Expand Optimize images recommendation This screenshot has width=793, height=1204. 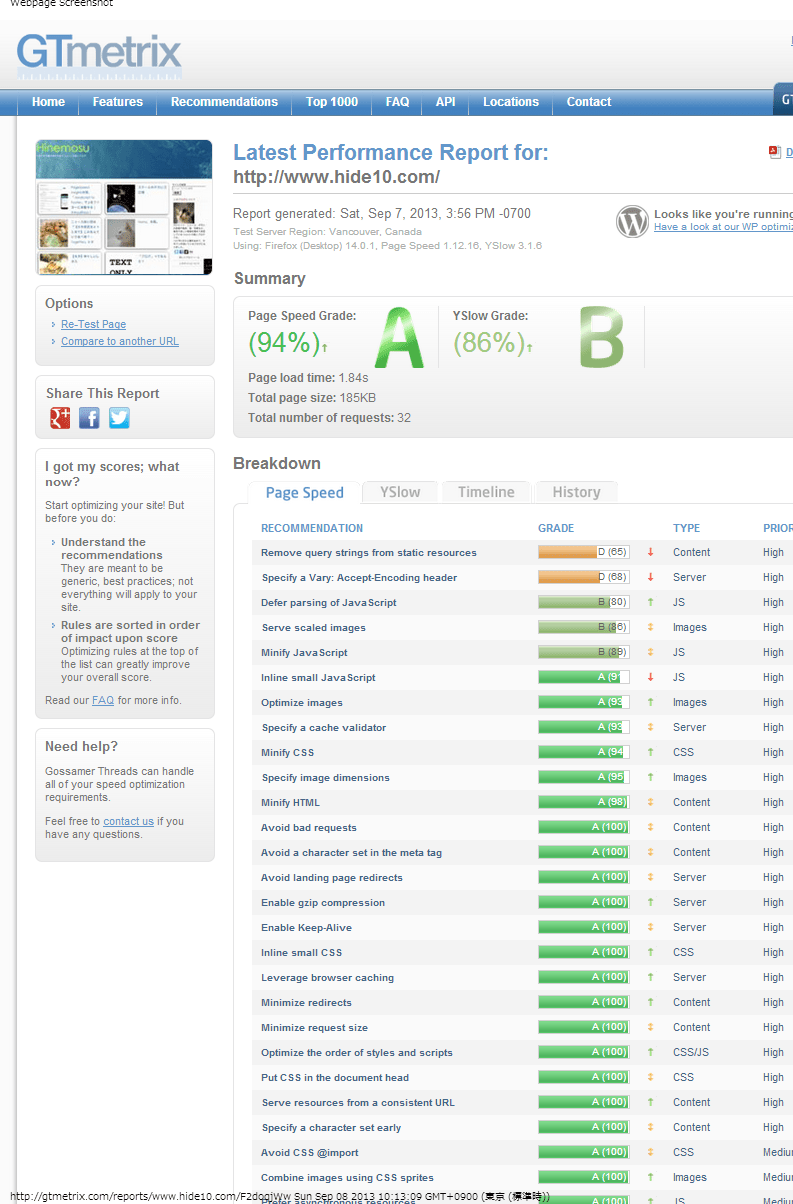point(302,702)
